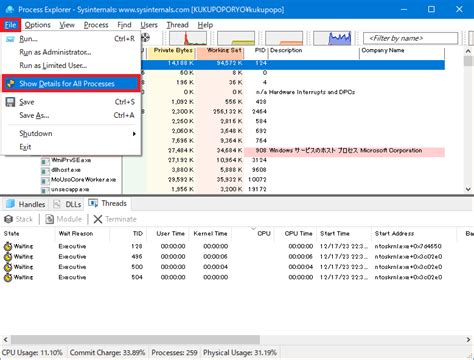Click the horizontal scrollbar thumb
474x360 pixels.
click(x=135, y=340)
